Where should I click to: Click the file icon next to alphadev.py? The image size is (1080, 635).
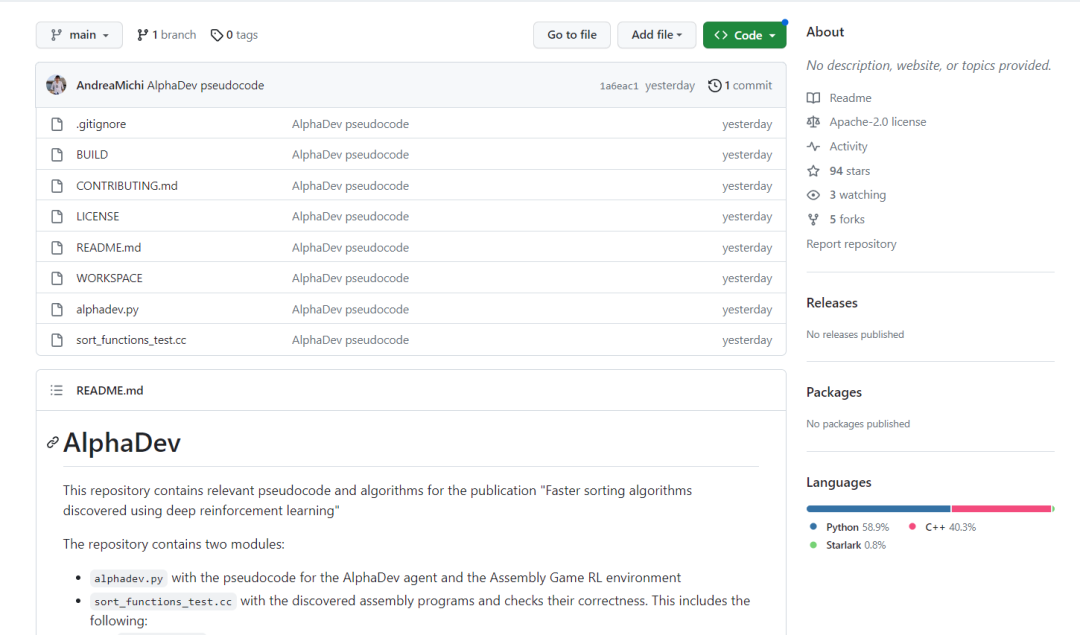[56, 309]
